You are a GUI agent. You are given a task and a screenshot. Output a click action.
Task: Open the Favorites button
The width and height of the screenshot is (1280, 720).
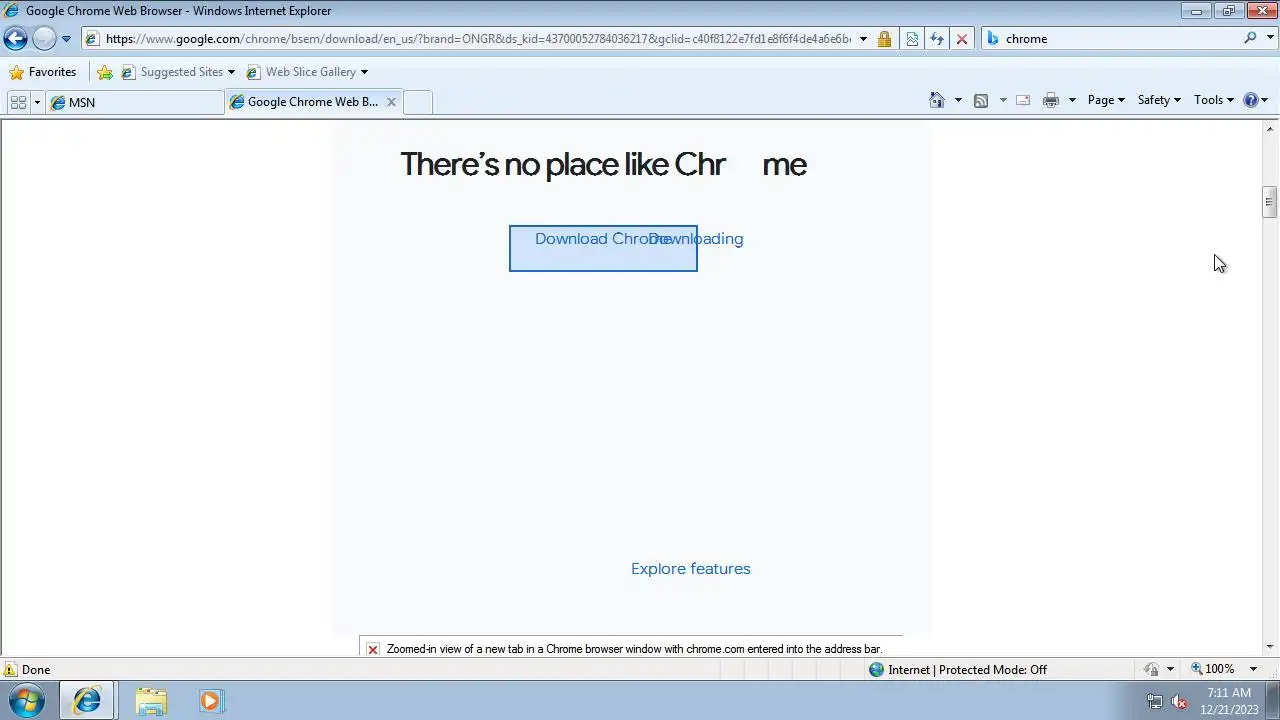click(42, 72)
